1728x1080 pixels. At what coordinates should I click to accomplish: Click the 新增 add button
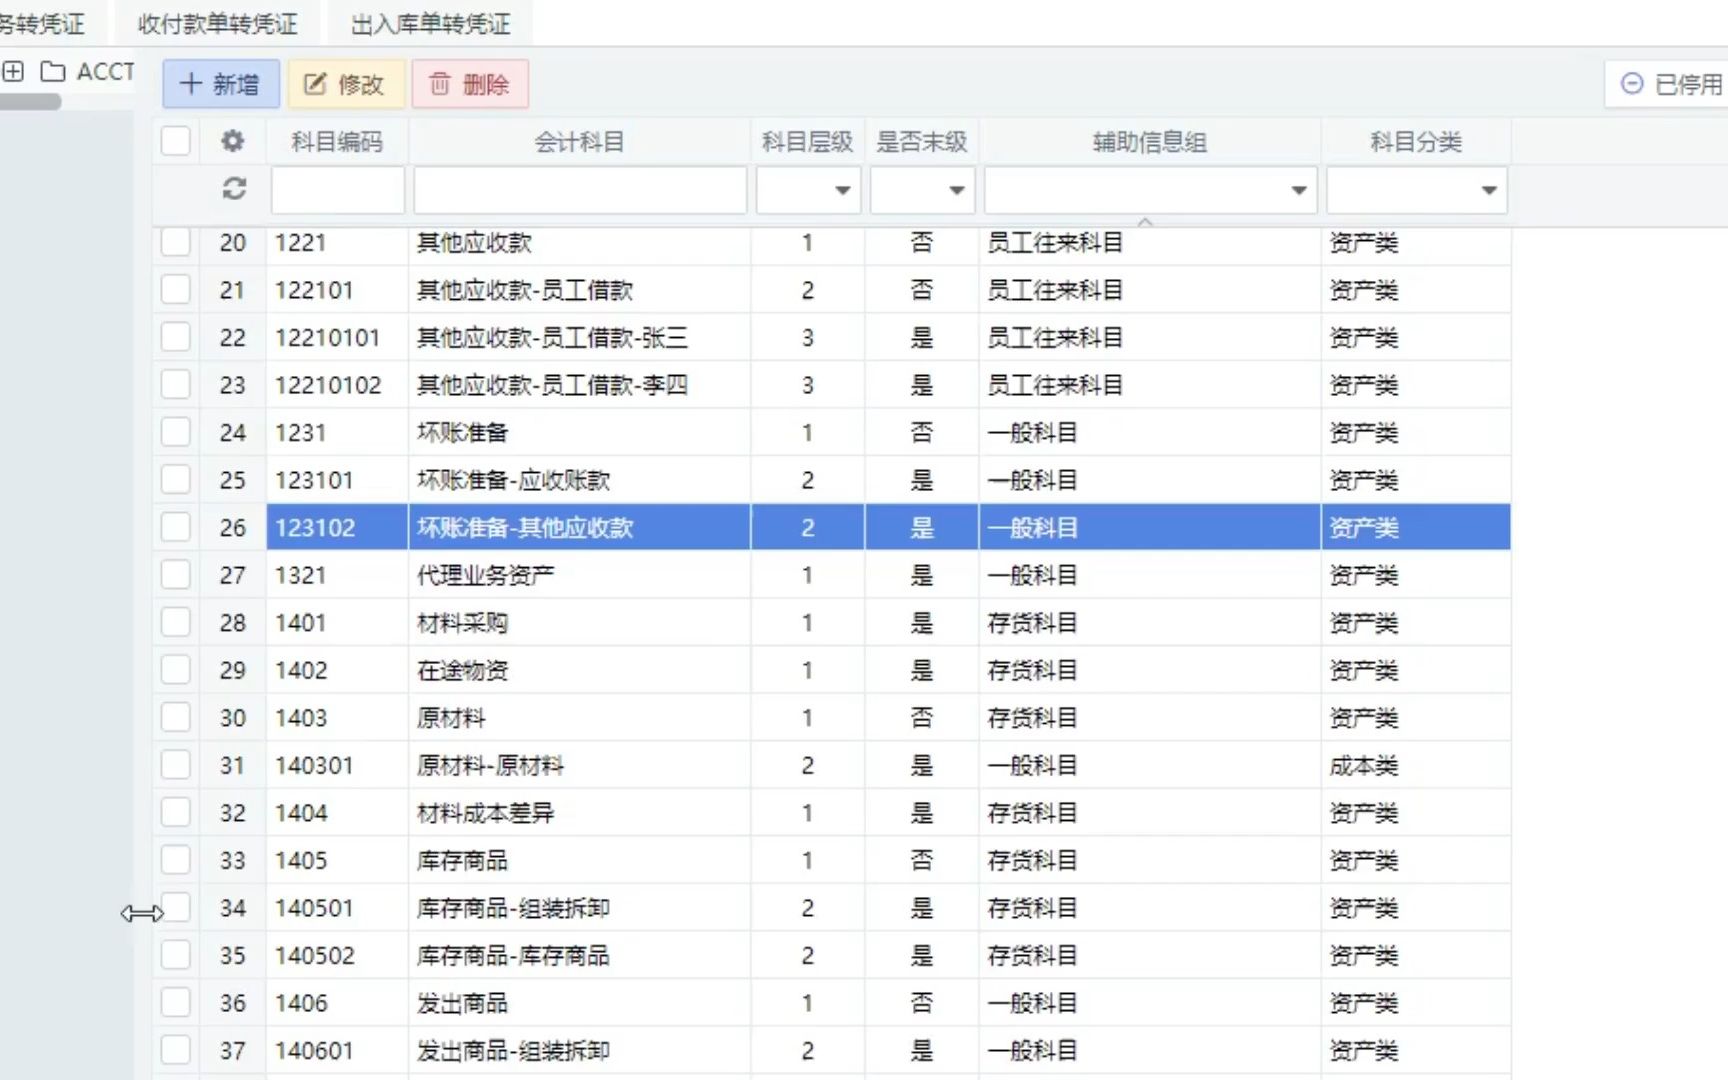point(221,84)
